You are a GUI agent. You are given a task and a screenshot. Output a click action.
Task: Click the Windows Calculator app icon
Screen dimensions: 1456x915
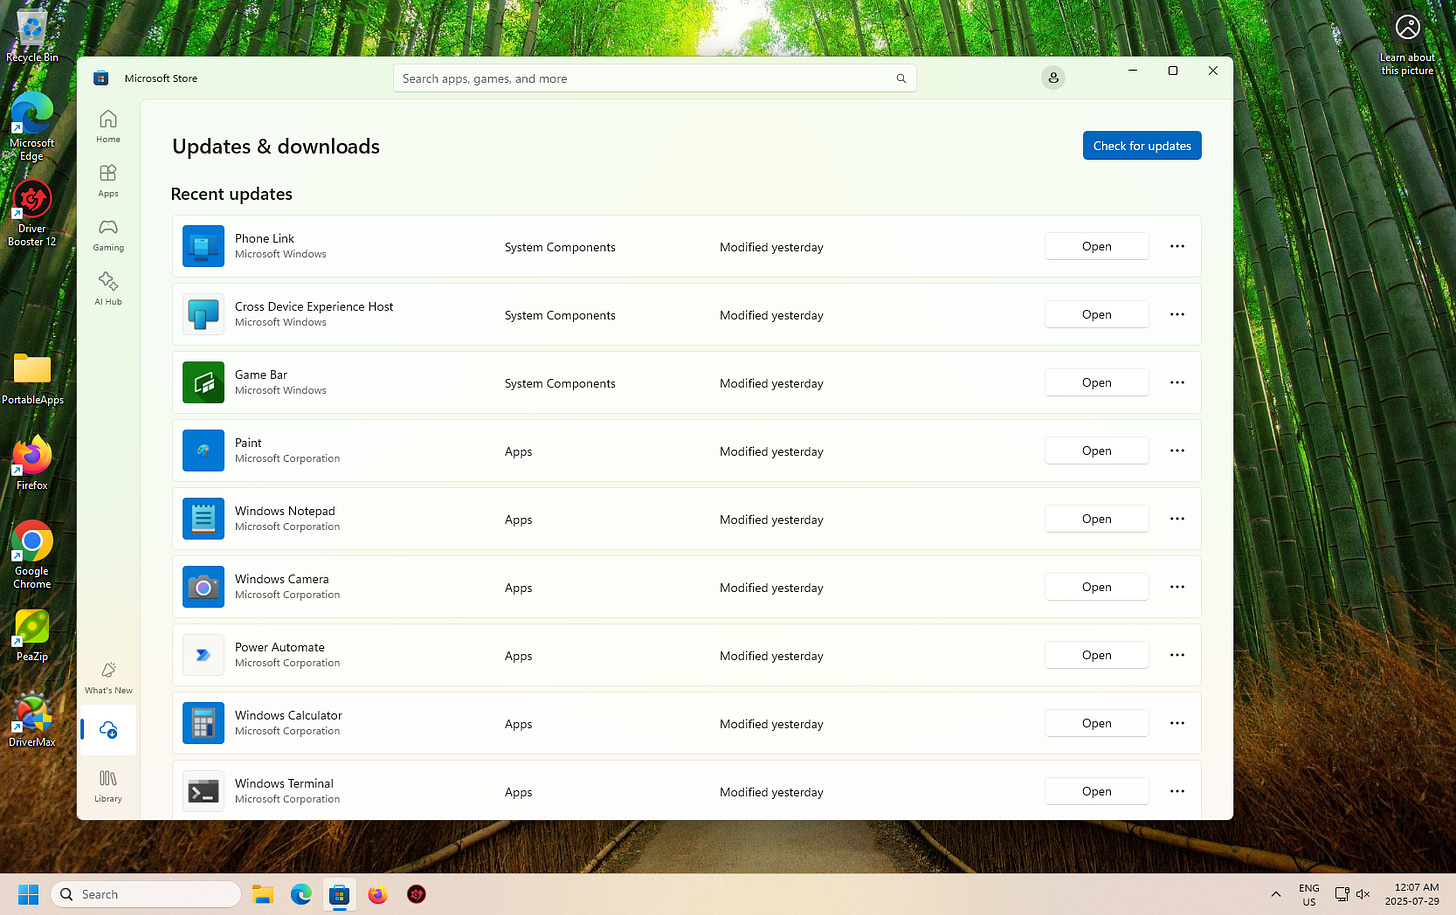pyautogui.click(x=203, y=722)
